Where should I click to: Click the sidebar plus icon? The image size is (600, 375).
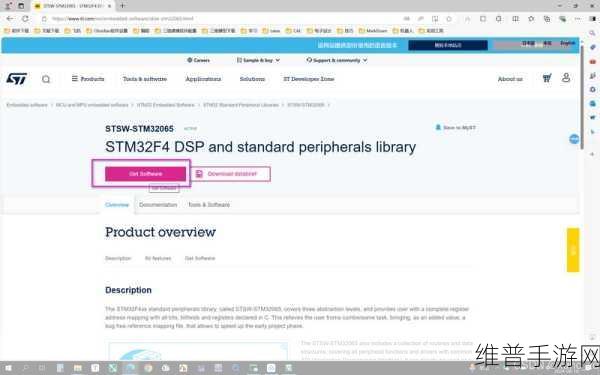[x=592, y=154]
